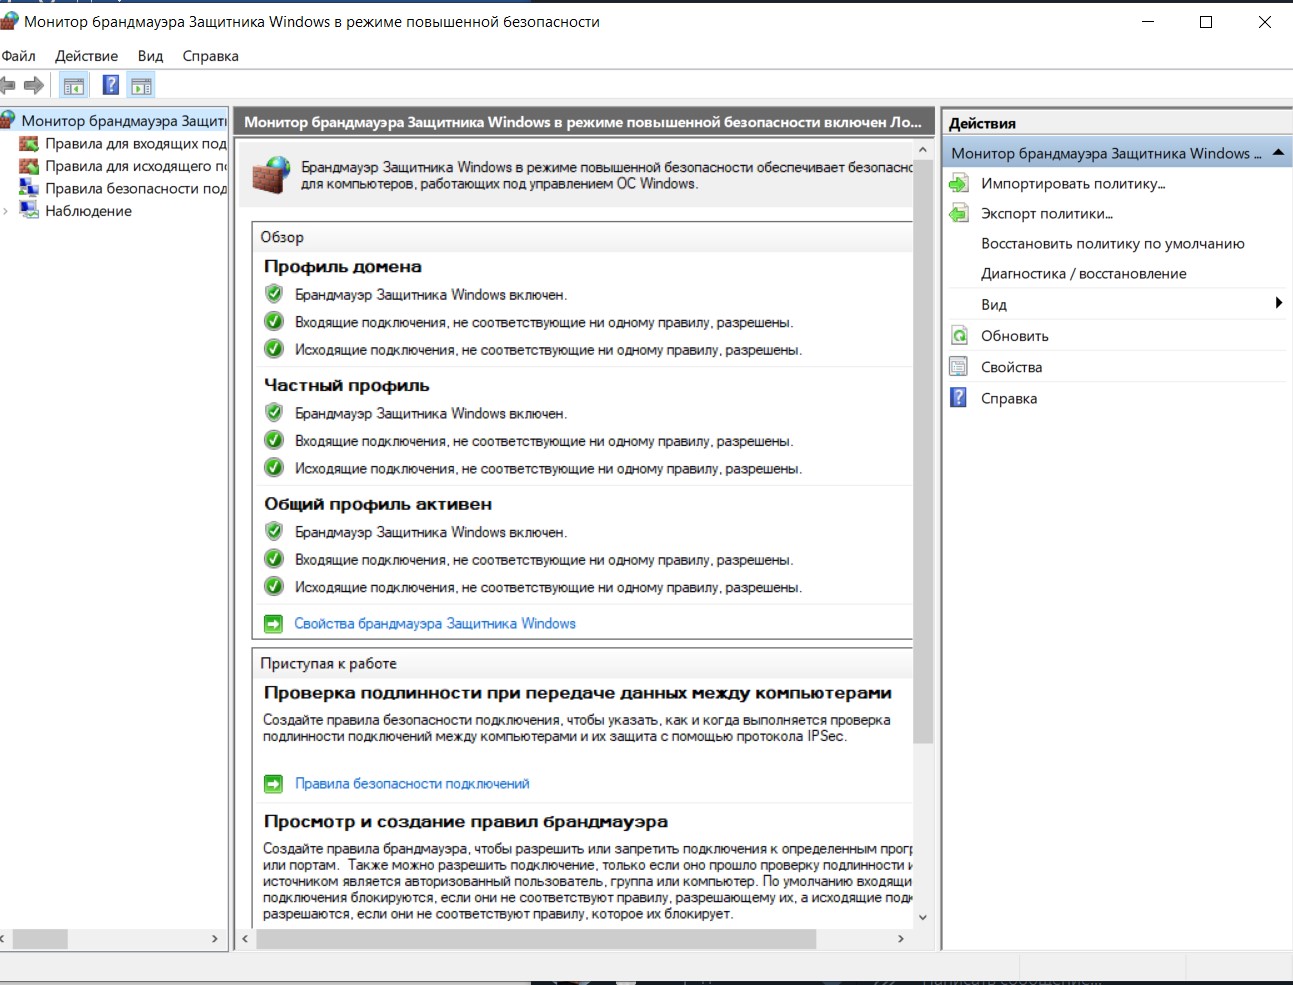This screenshot has height=985, width=1293.
Task: Click tree pane horizontal scrollbar thumb
Action: click(x=40, y=939)
